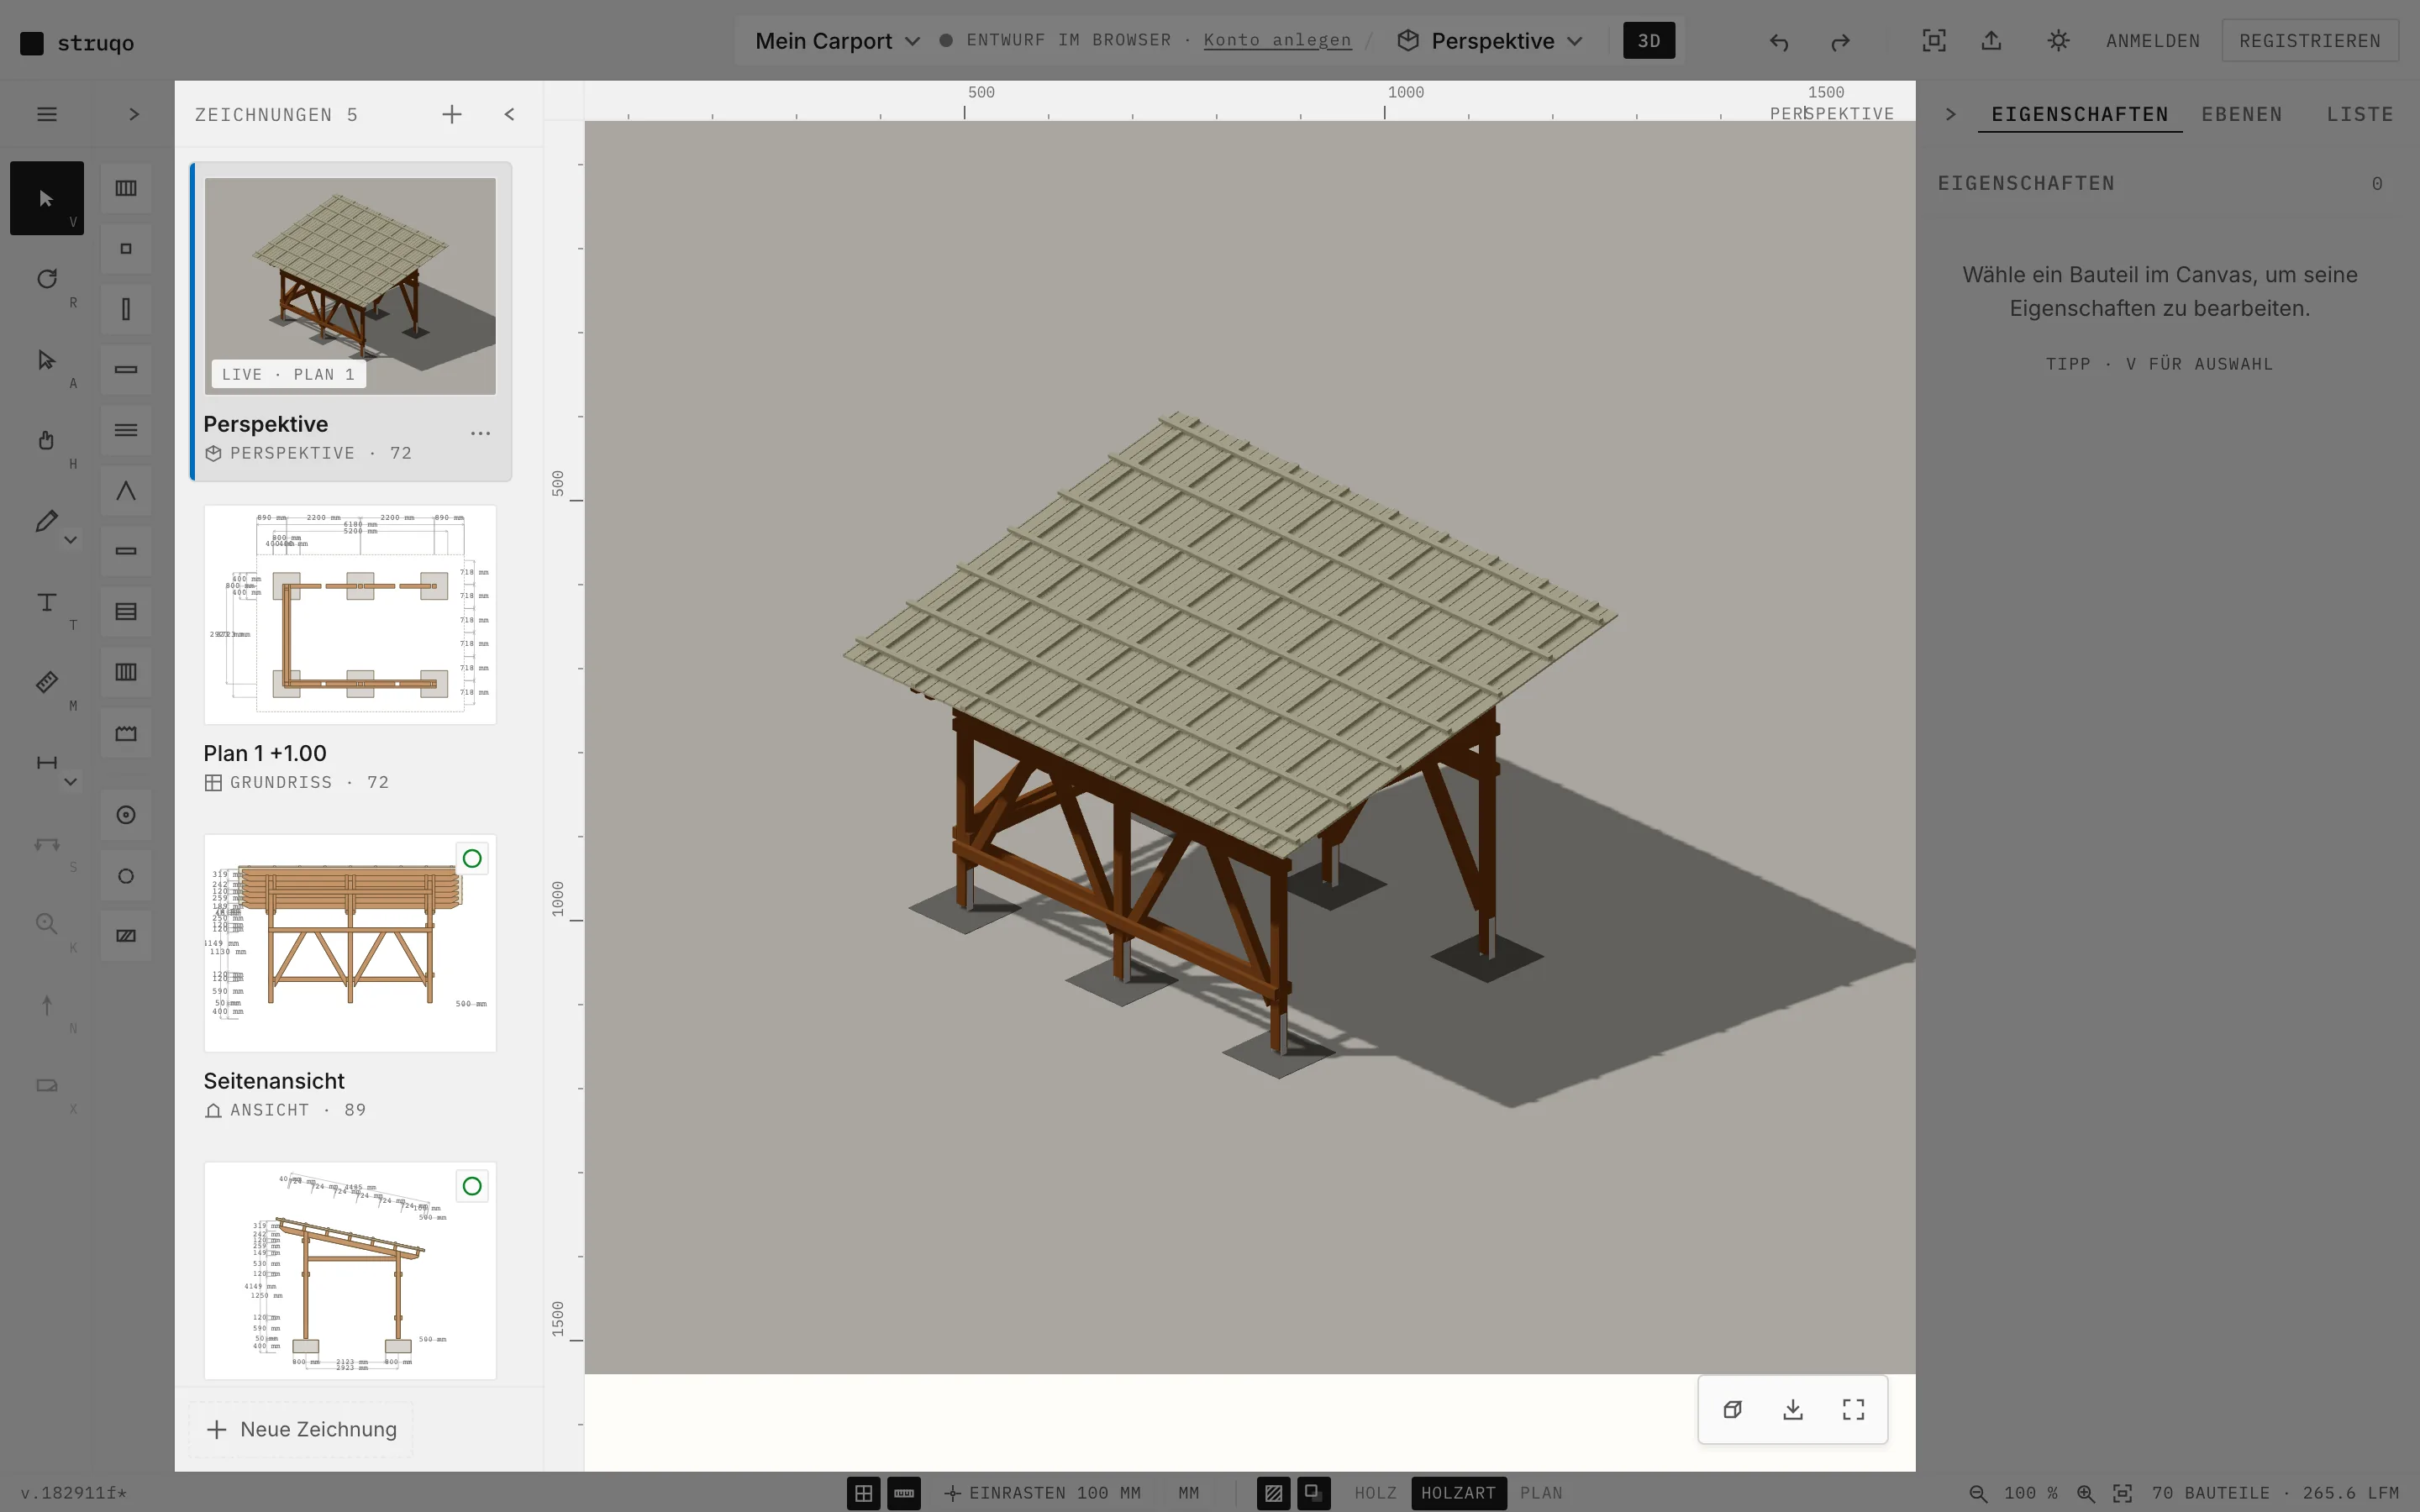Add a new drawing with plus icon

click(452, 114)
